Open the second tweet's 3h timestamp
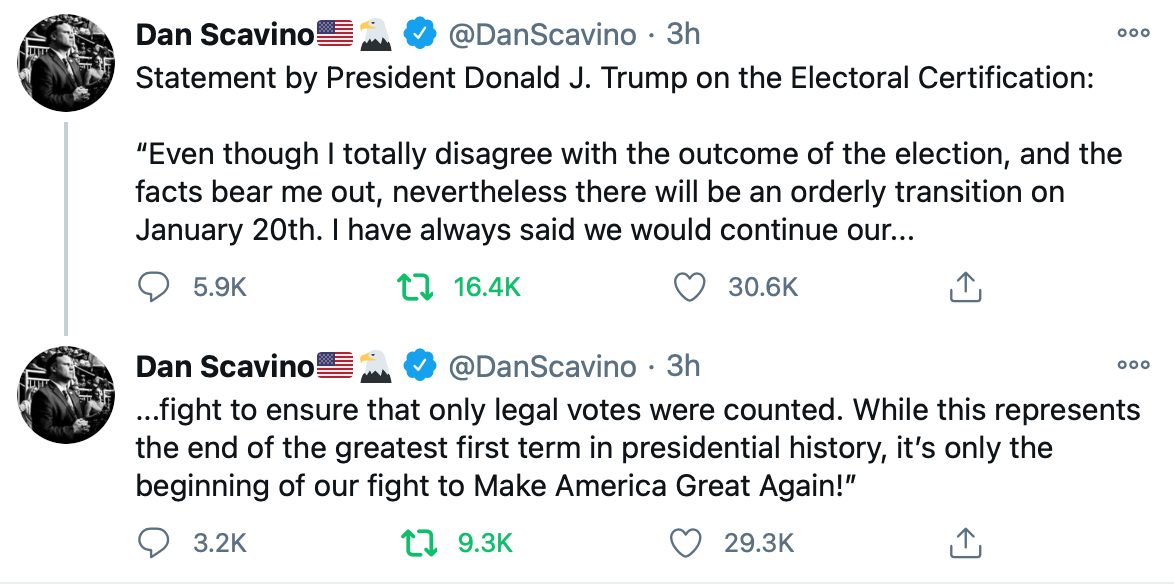The height and width of the screenshot is (584, 1174). (683, 367)
